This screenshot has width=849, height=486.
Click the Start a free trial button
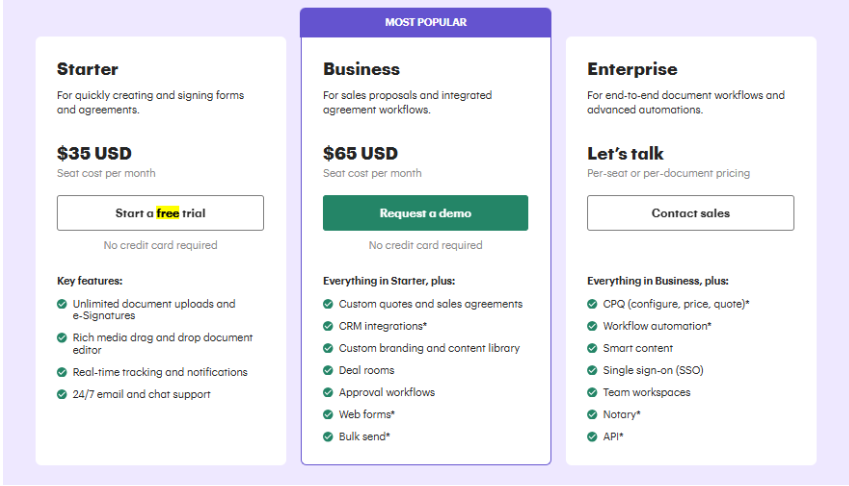pyautogui.click(x=160, y=213)
